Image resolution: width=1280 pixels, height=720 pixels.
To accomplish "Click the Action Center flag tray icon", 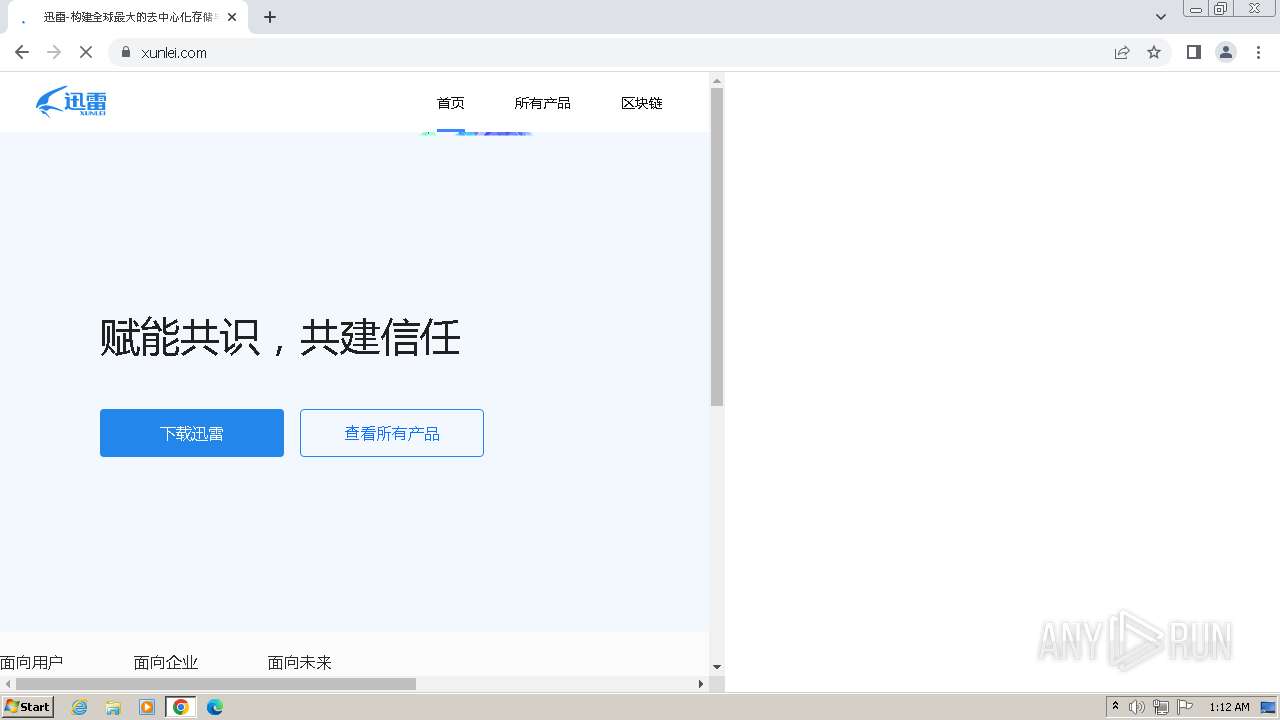I will 1185,707.
